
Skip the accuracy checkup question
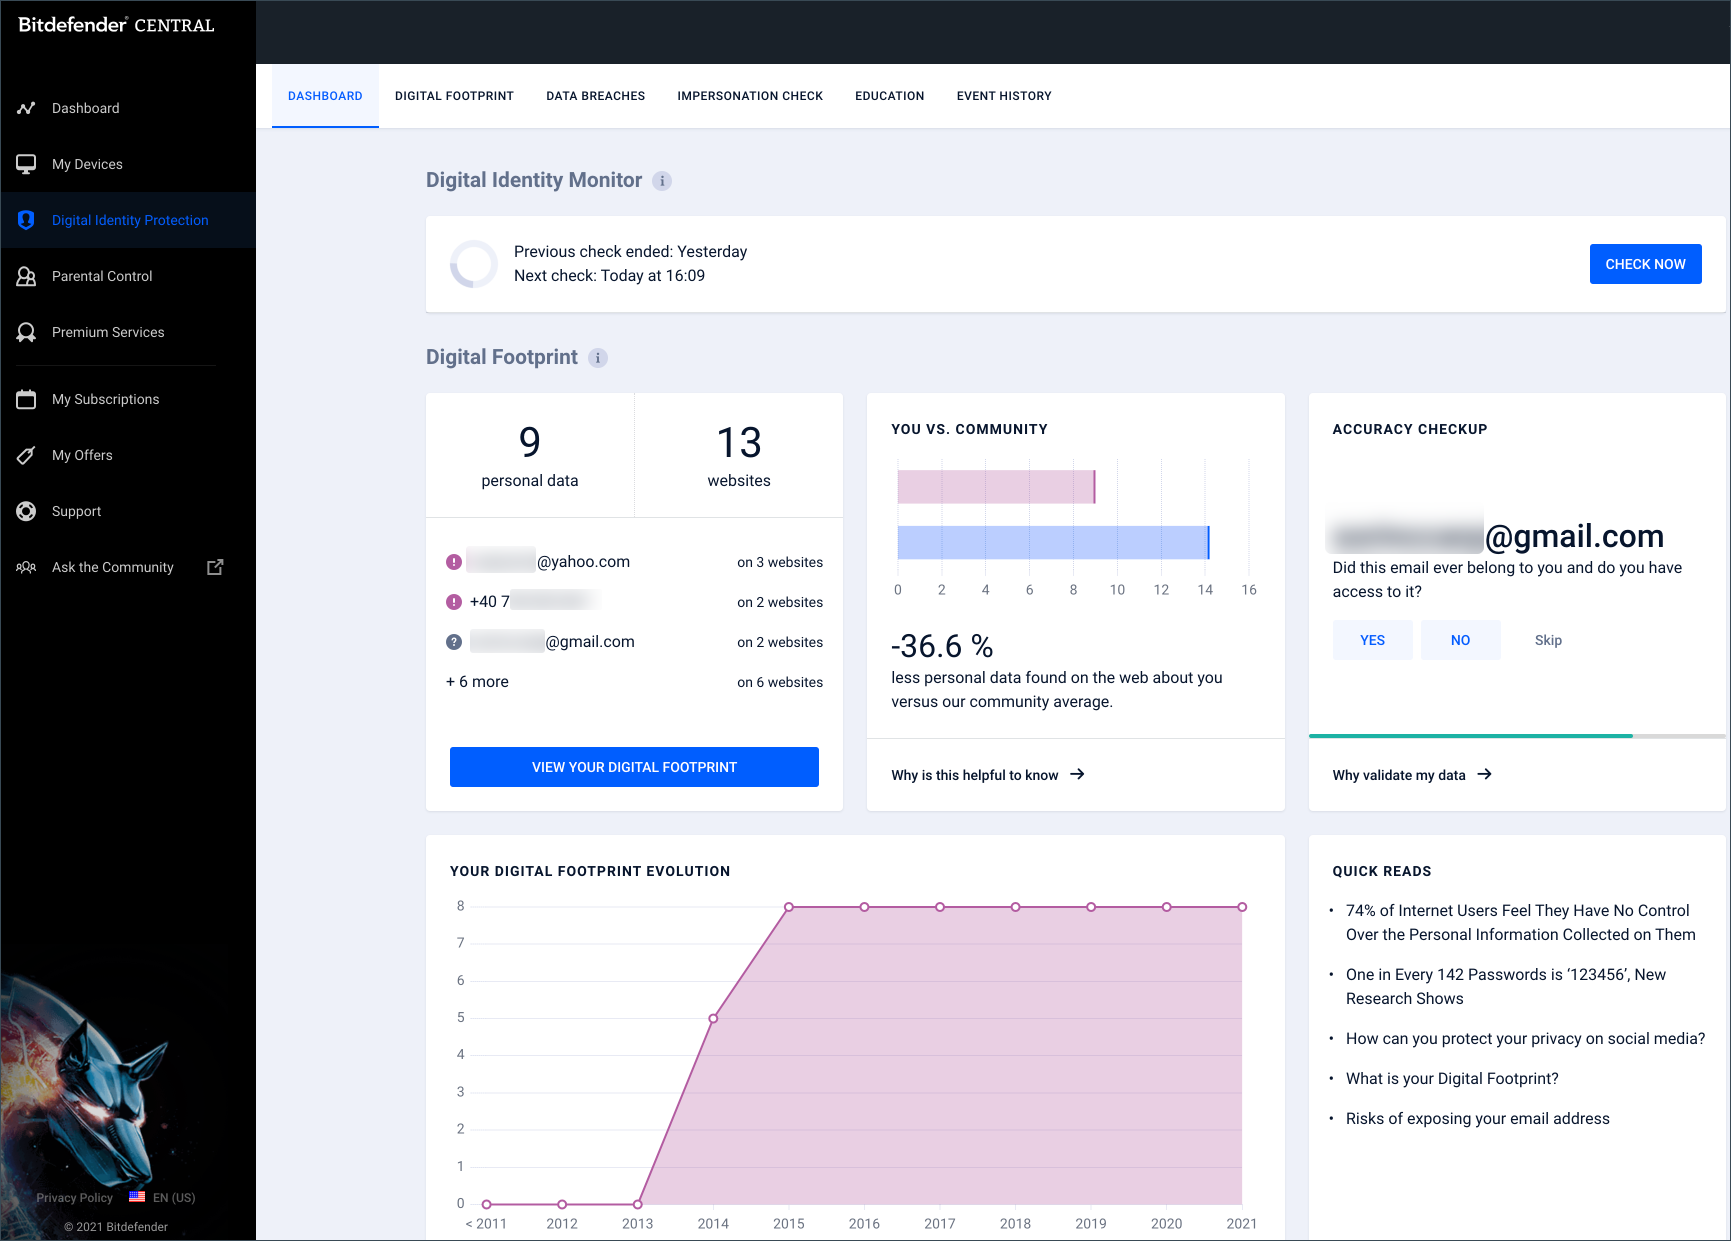(x=1548, y=640)
